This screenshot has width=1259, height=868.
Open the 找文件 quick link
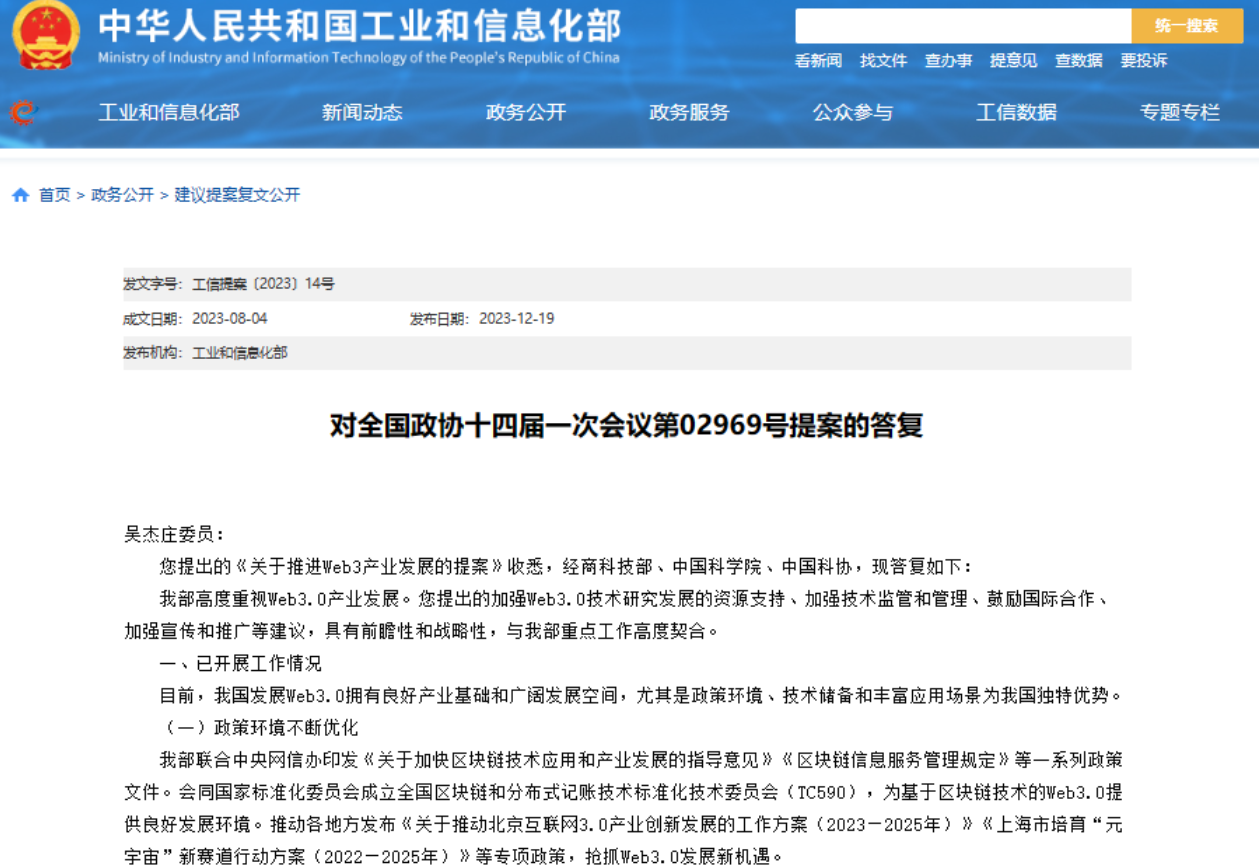pos(883,61)
